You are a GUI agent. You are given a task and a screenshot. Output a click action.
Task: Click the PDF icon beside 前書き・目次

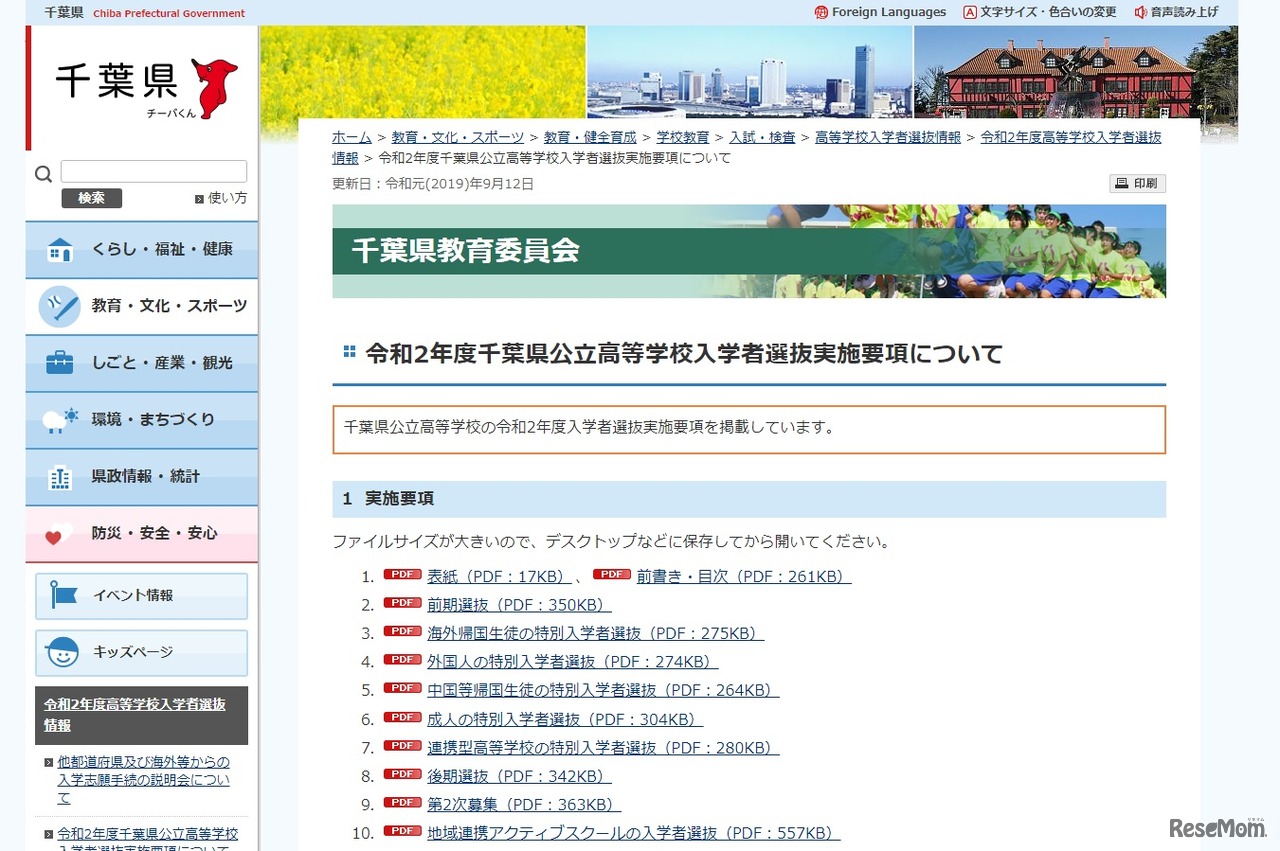[612, 575]
